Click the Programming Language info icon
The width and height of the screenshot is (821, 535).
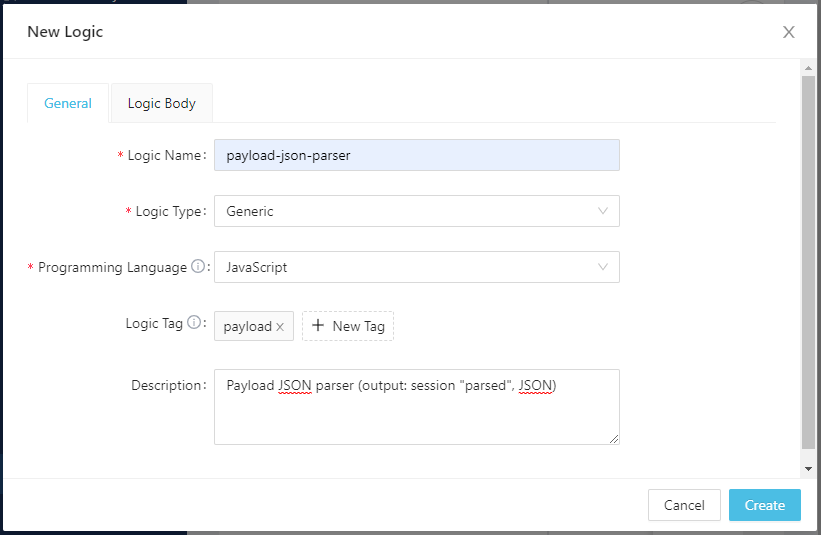tap(198, 267)
